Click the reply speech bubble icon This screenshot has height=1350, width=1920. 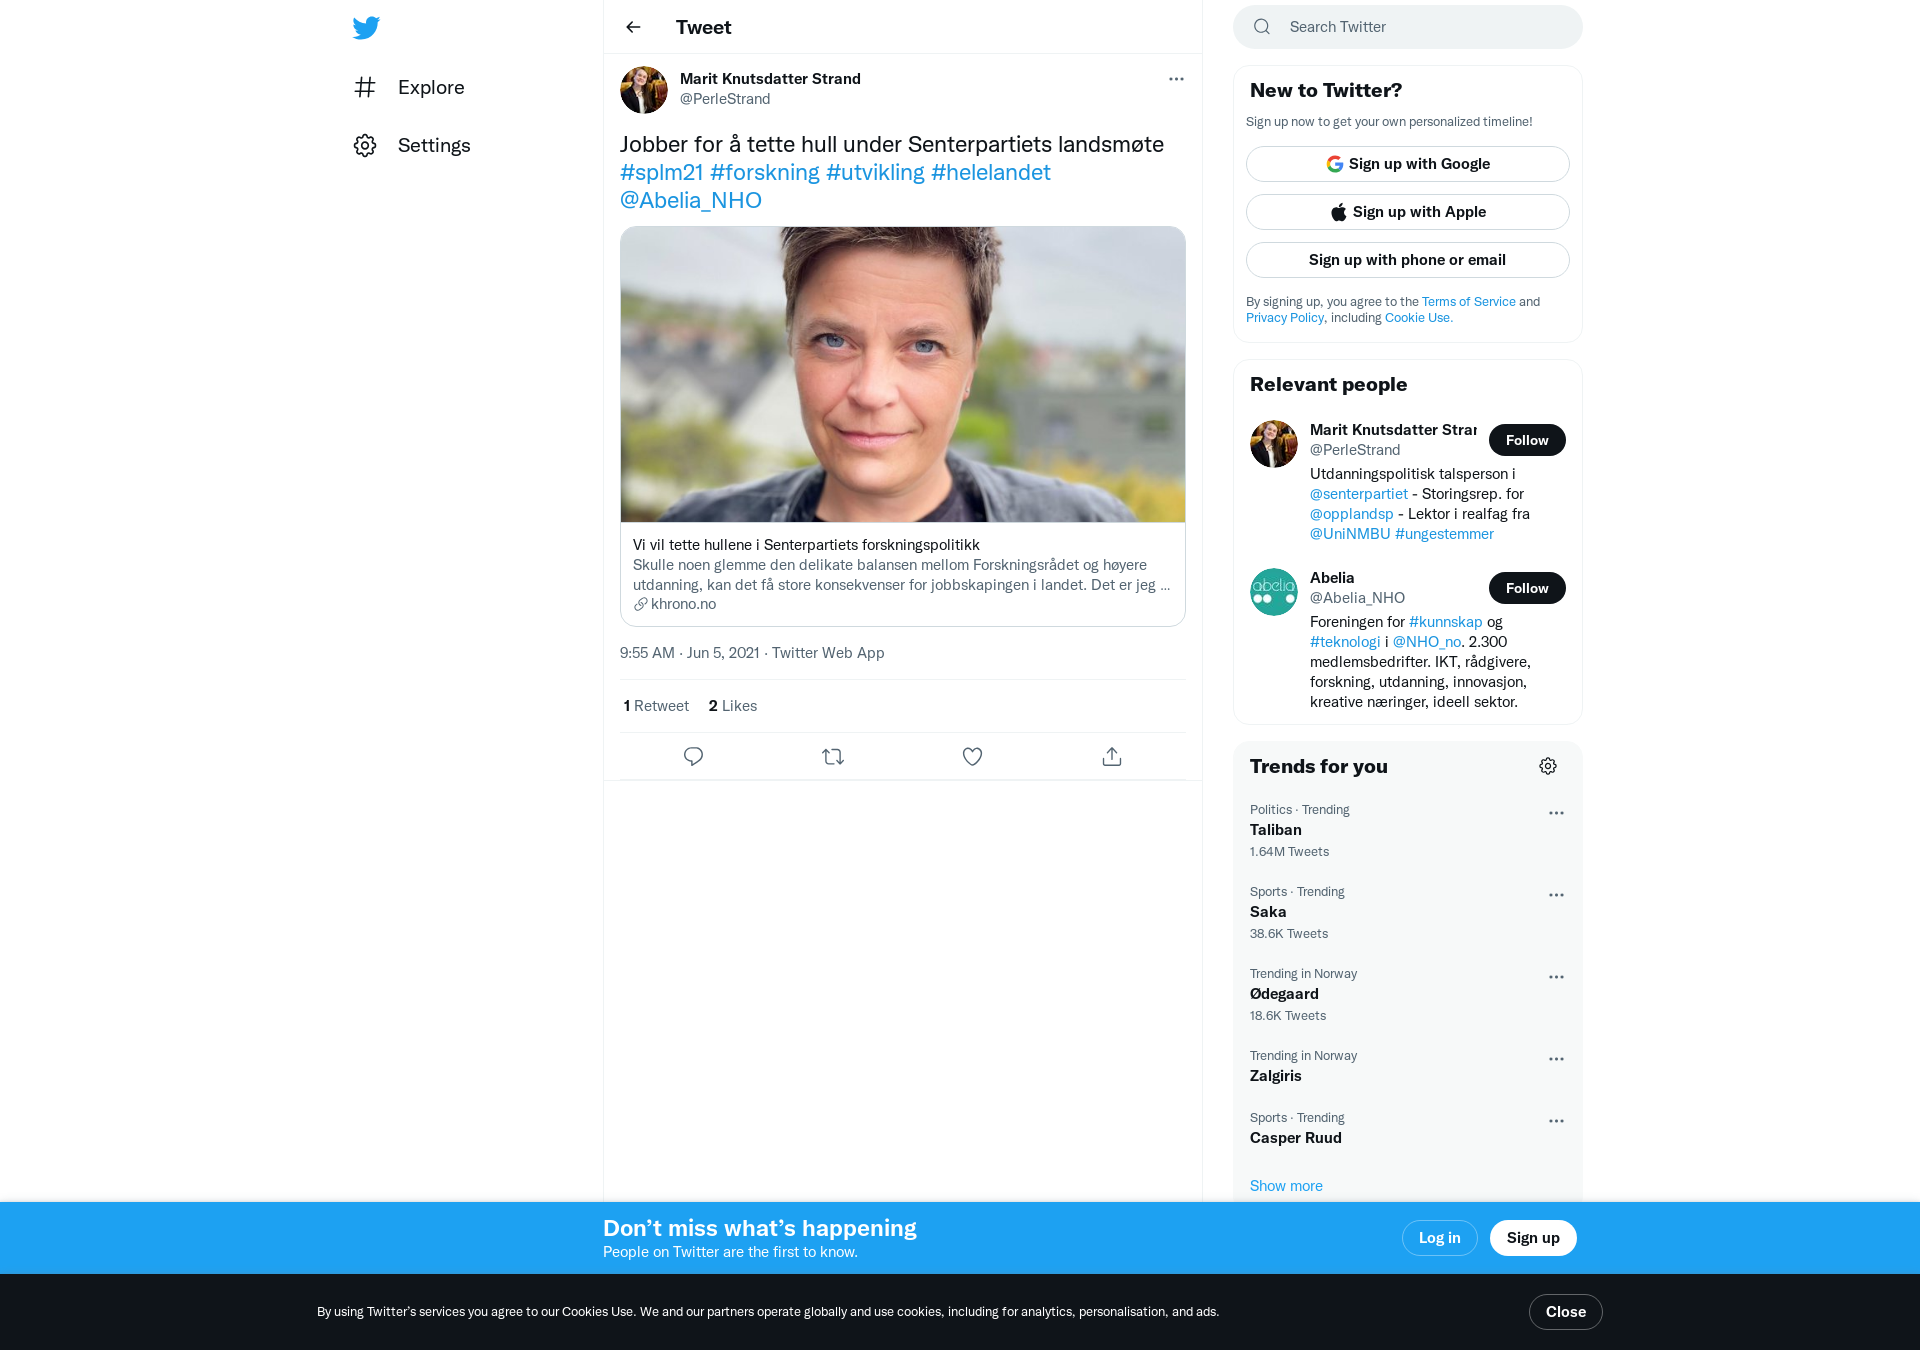pos(693,757)
